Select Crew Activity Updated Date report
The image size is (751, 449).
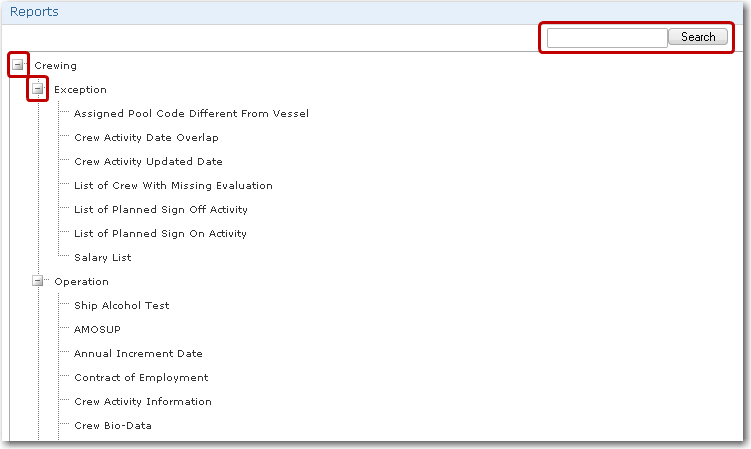pyautogui.click(x=148, y=162)
